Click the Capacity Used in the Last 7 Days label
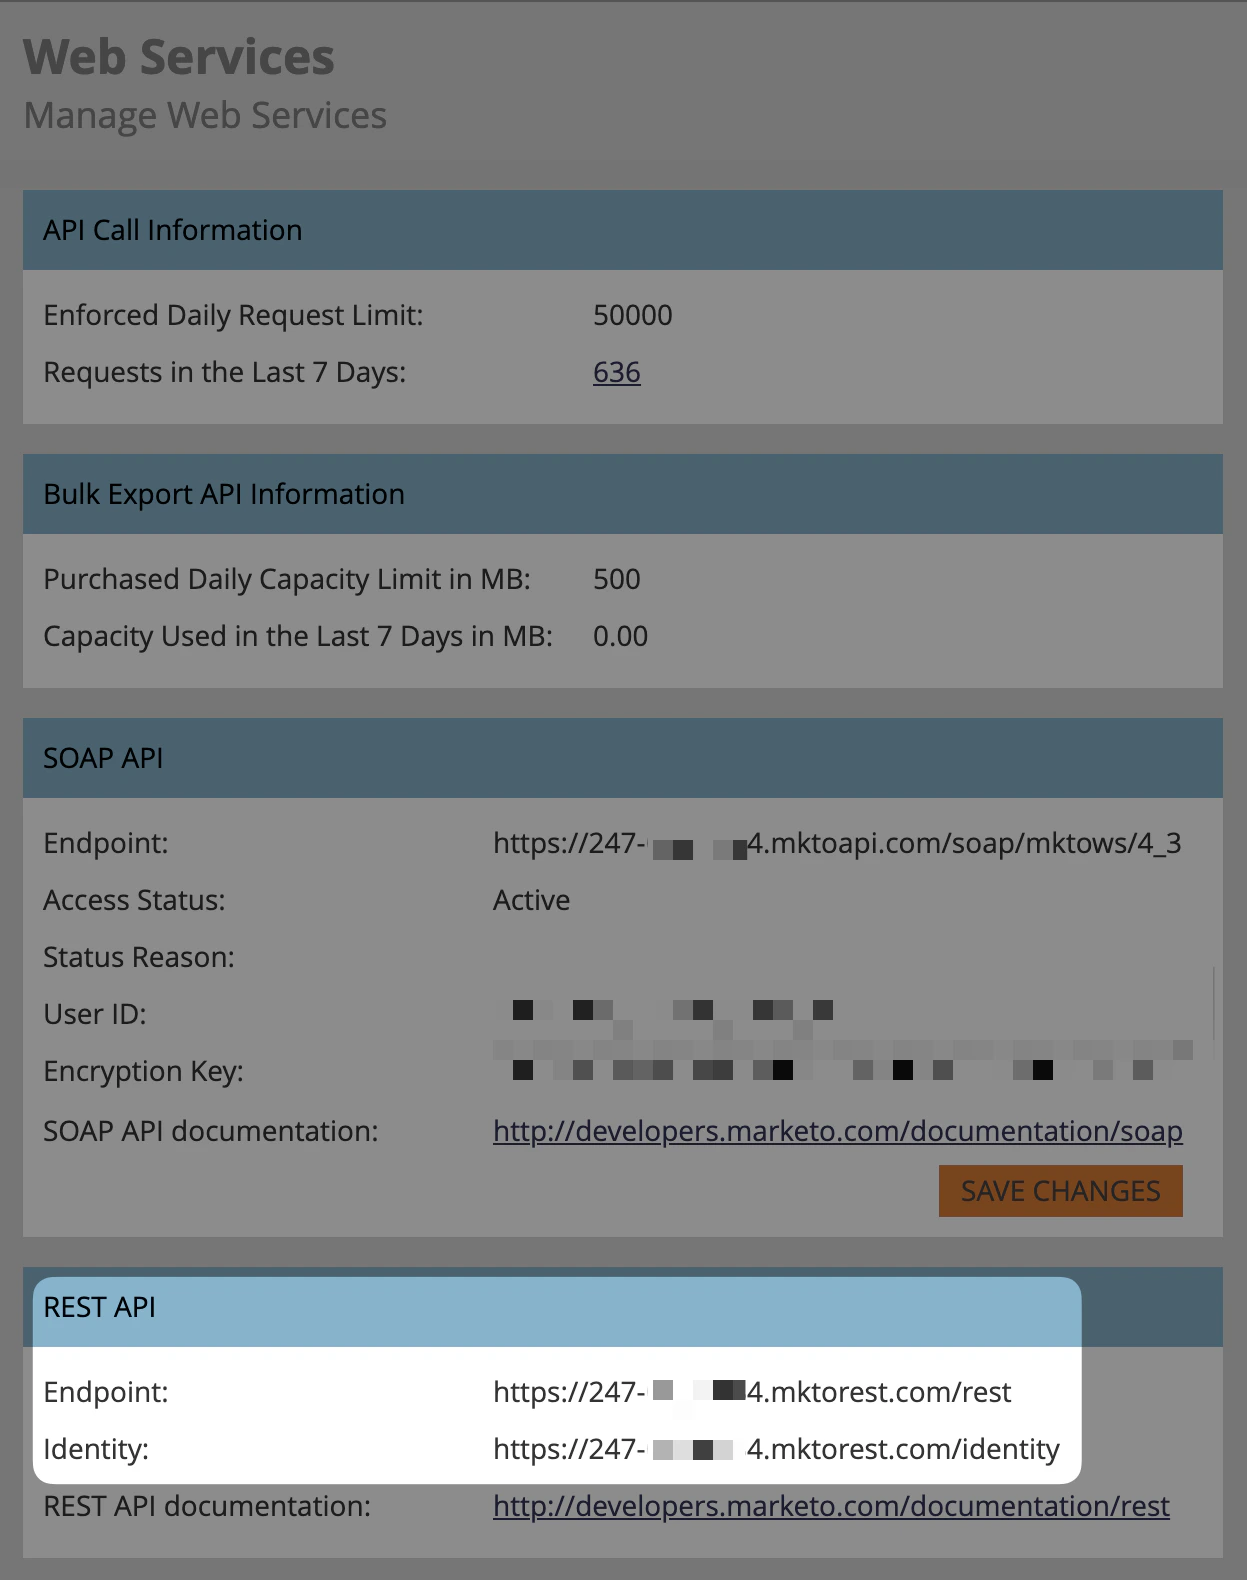Image resolution: width=1247 pixels, height=1580 pixels. (298, 636)
